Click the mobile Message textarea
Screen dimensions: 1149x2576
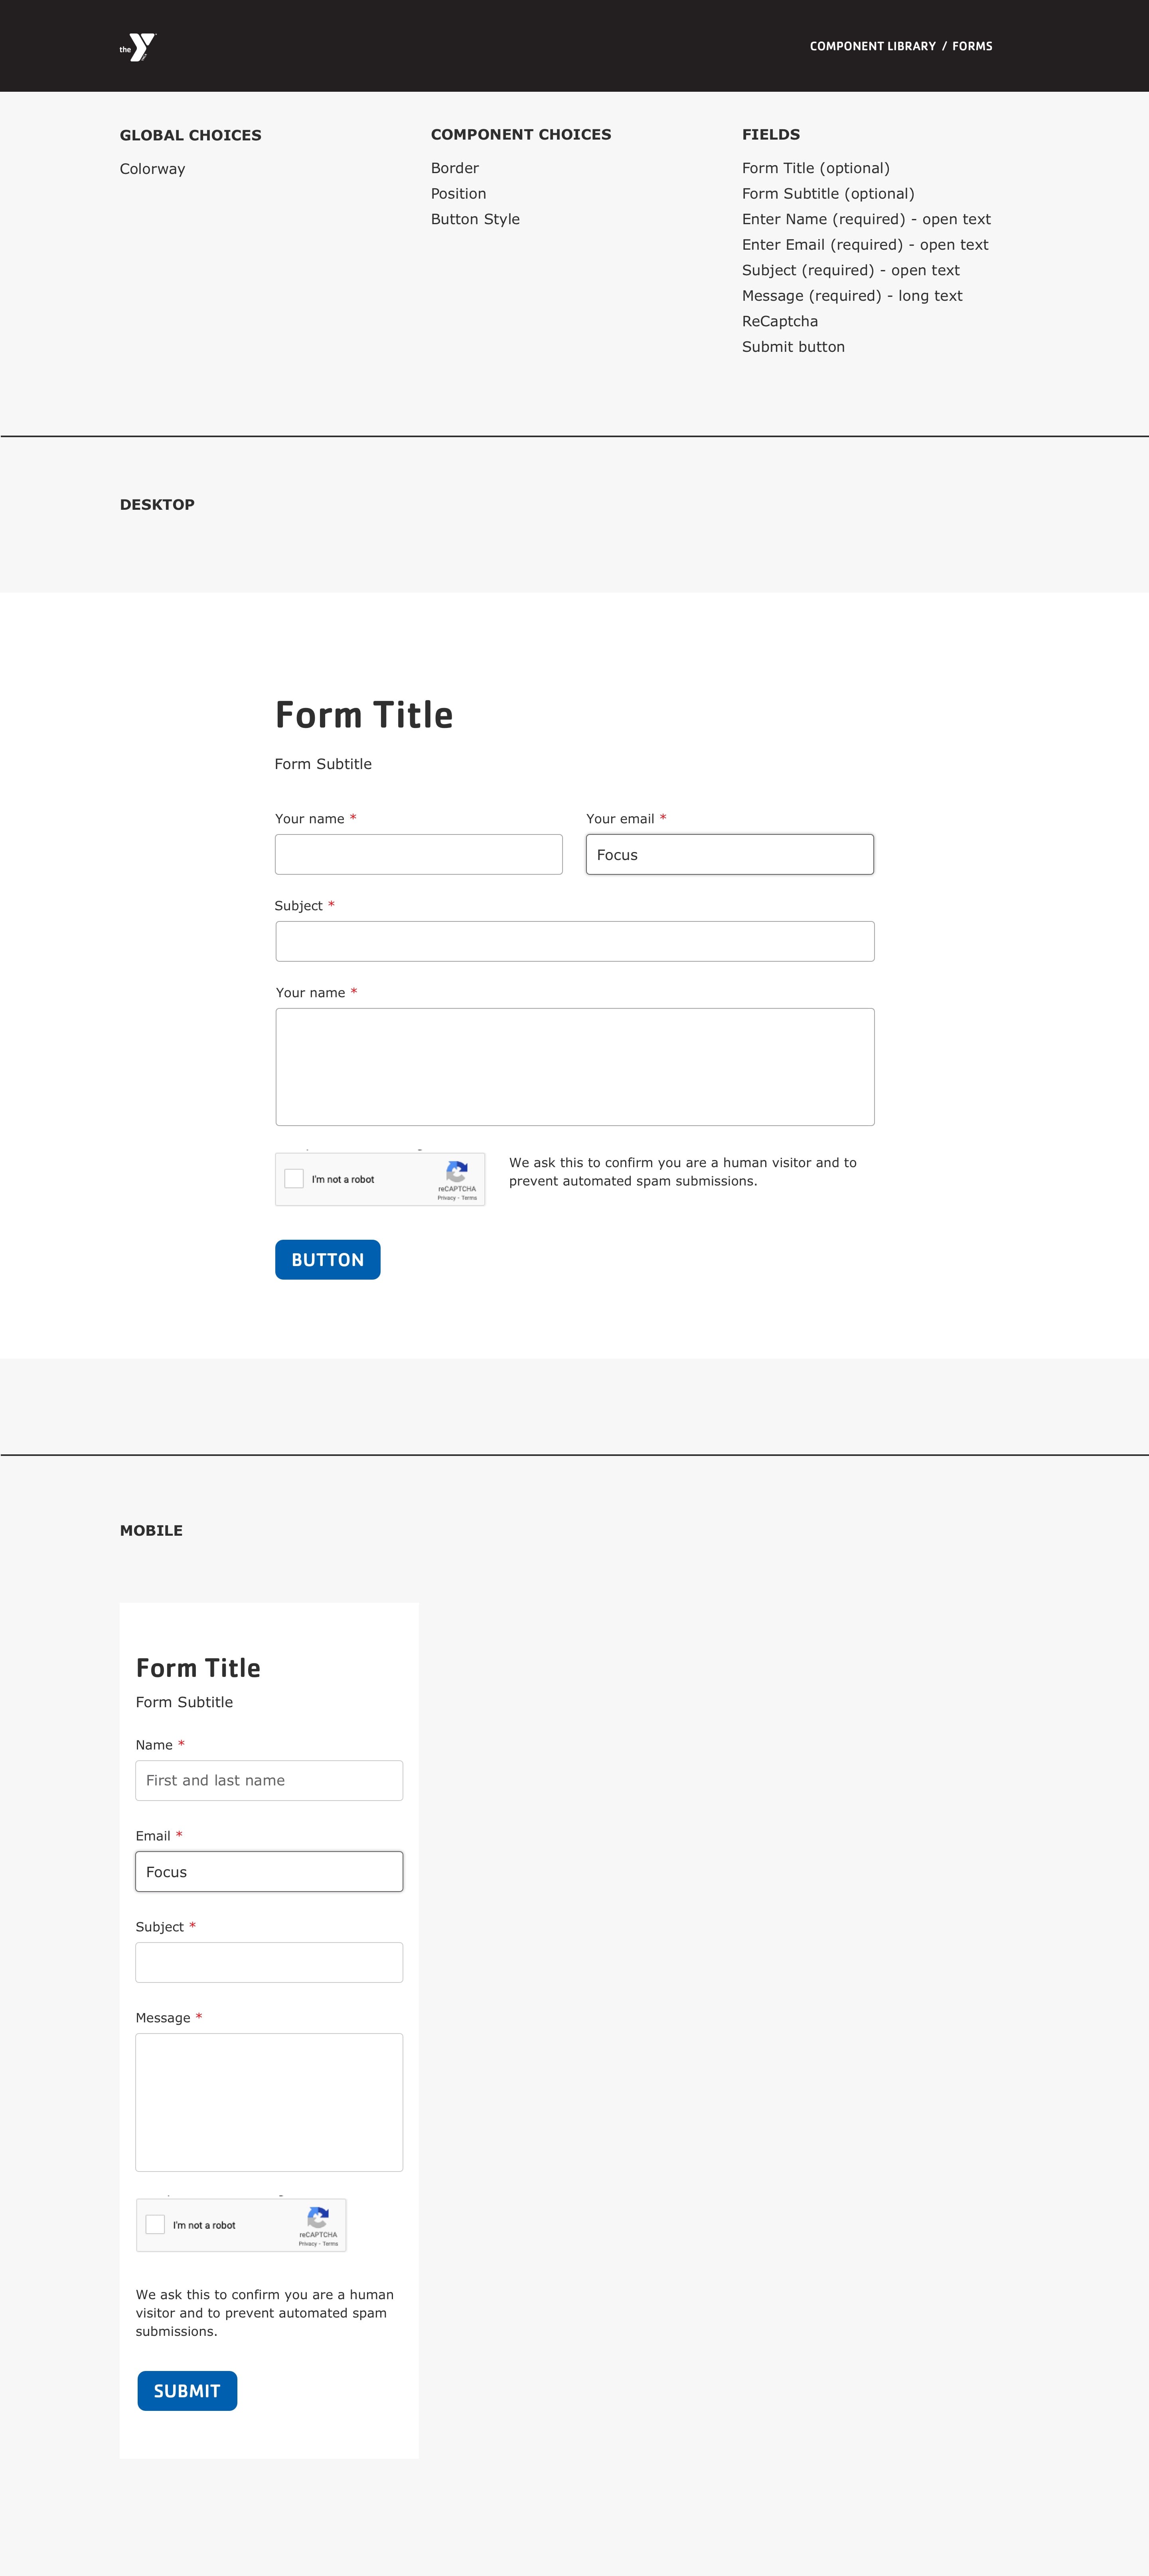(269, 2102)
